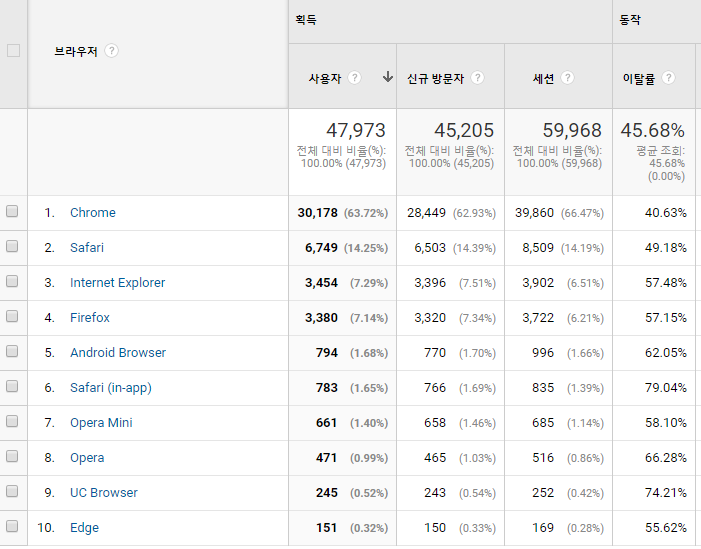
Task: Select Internet Explorer new visitors 3,396
Action: (x=430, y=283)
